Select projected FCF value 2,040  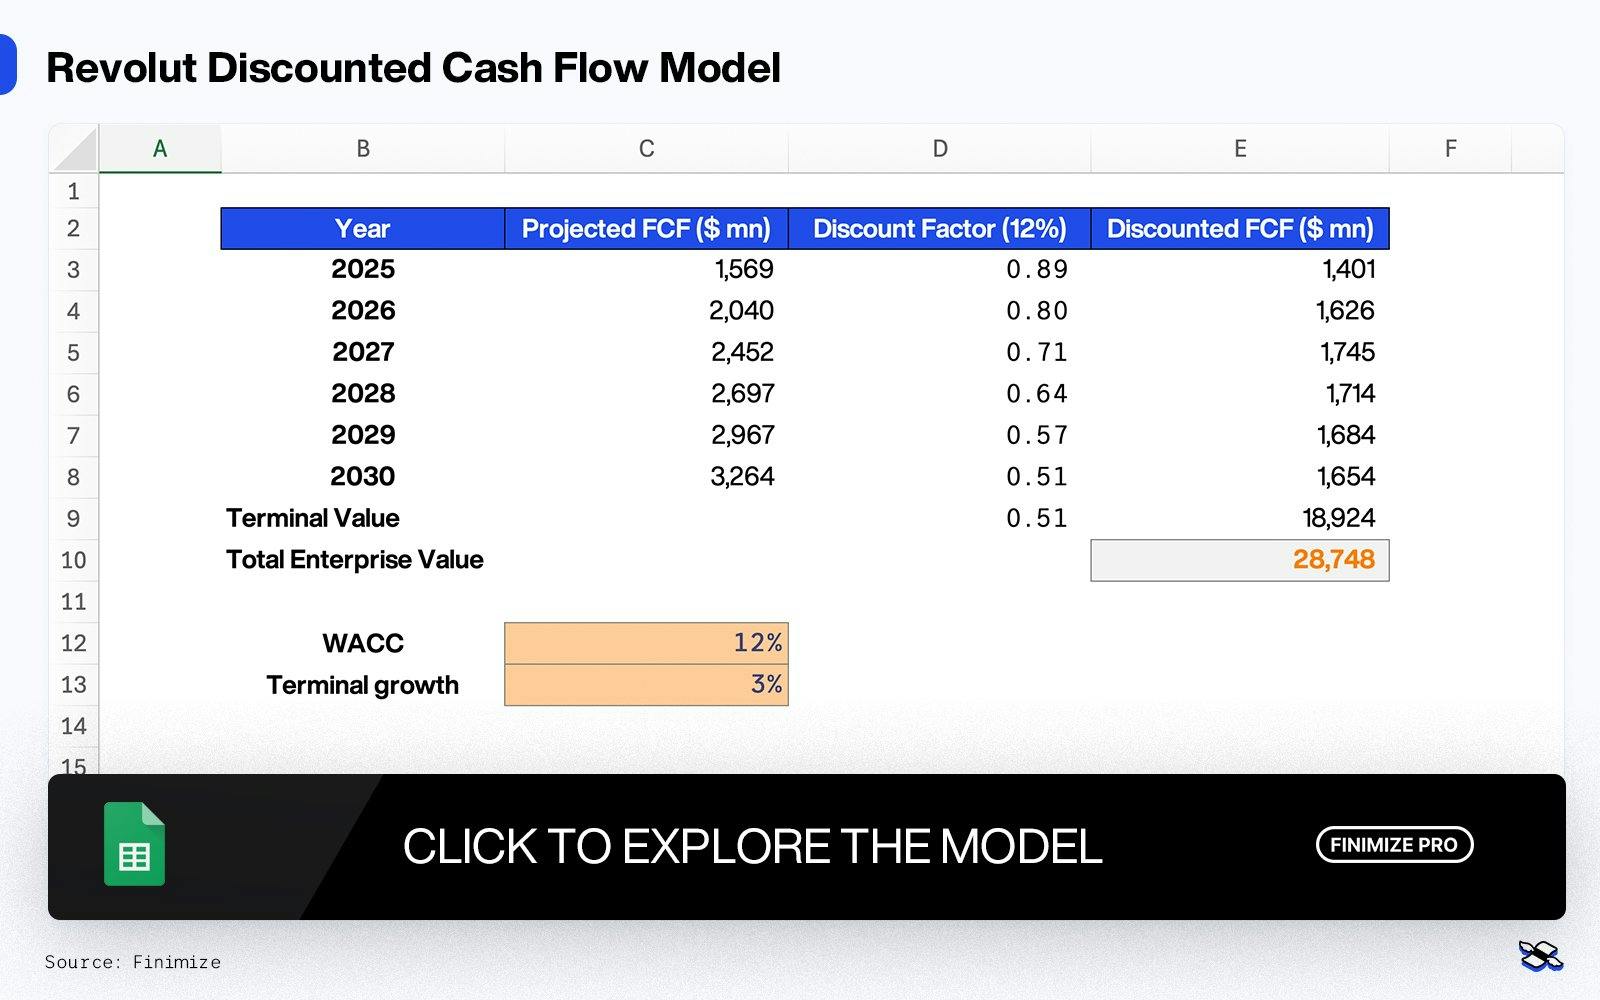click(647, 311)
